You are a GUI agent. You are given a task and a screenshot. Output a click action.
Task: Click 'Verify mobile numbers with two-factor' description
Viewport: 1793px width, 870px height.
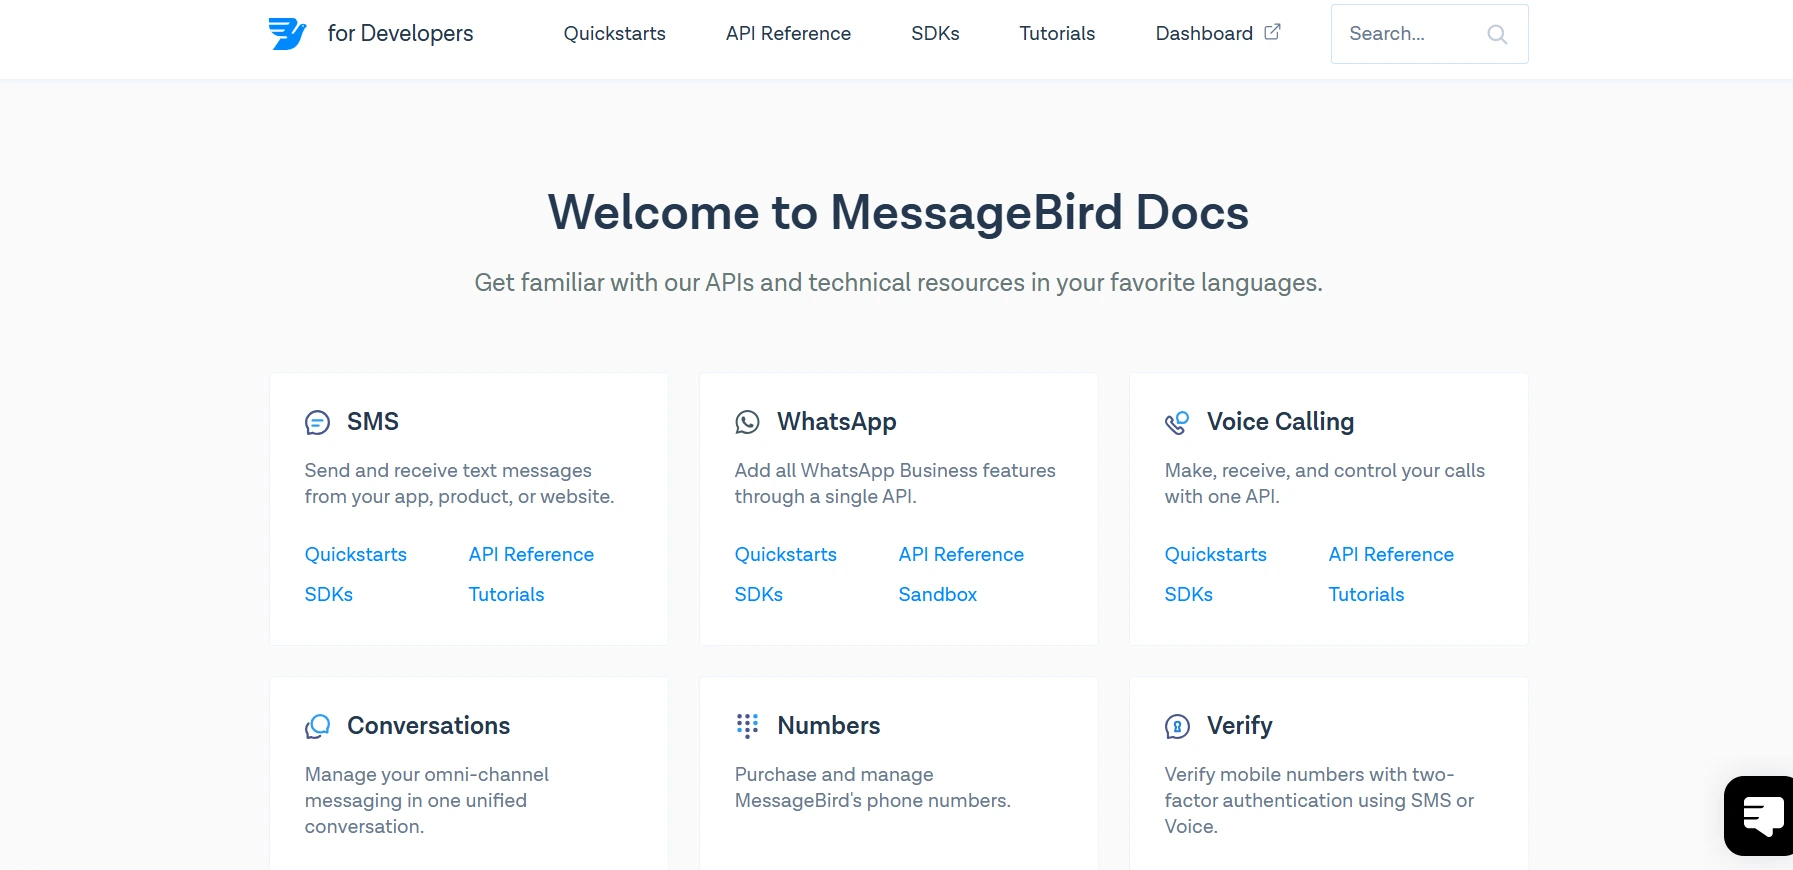click(x=1319, y=800)
